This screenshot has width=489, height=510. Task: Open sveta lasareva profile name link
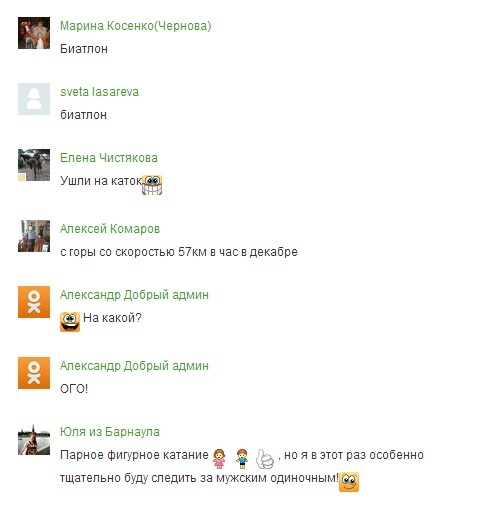click(99, 92)
